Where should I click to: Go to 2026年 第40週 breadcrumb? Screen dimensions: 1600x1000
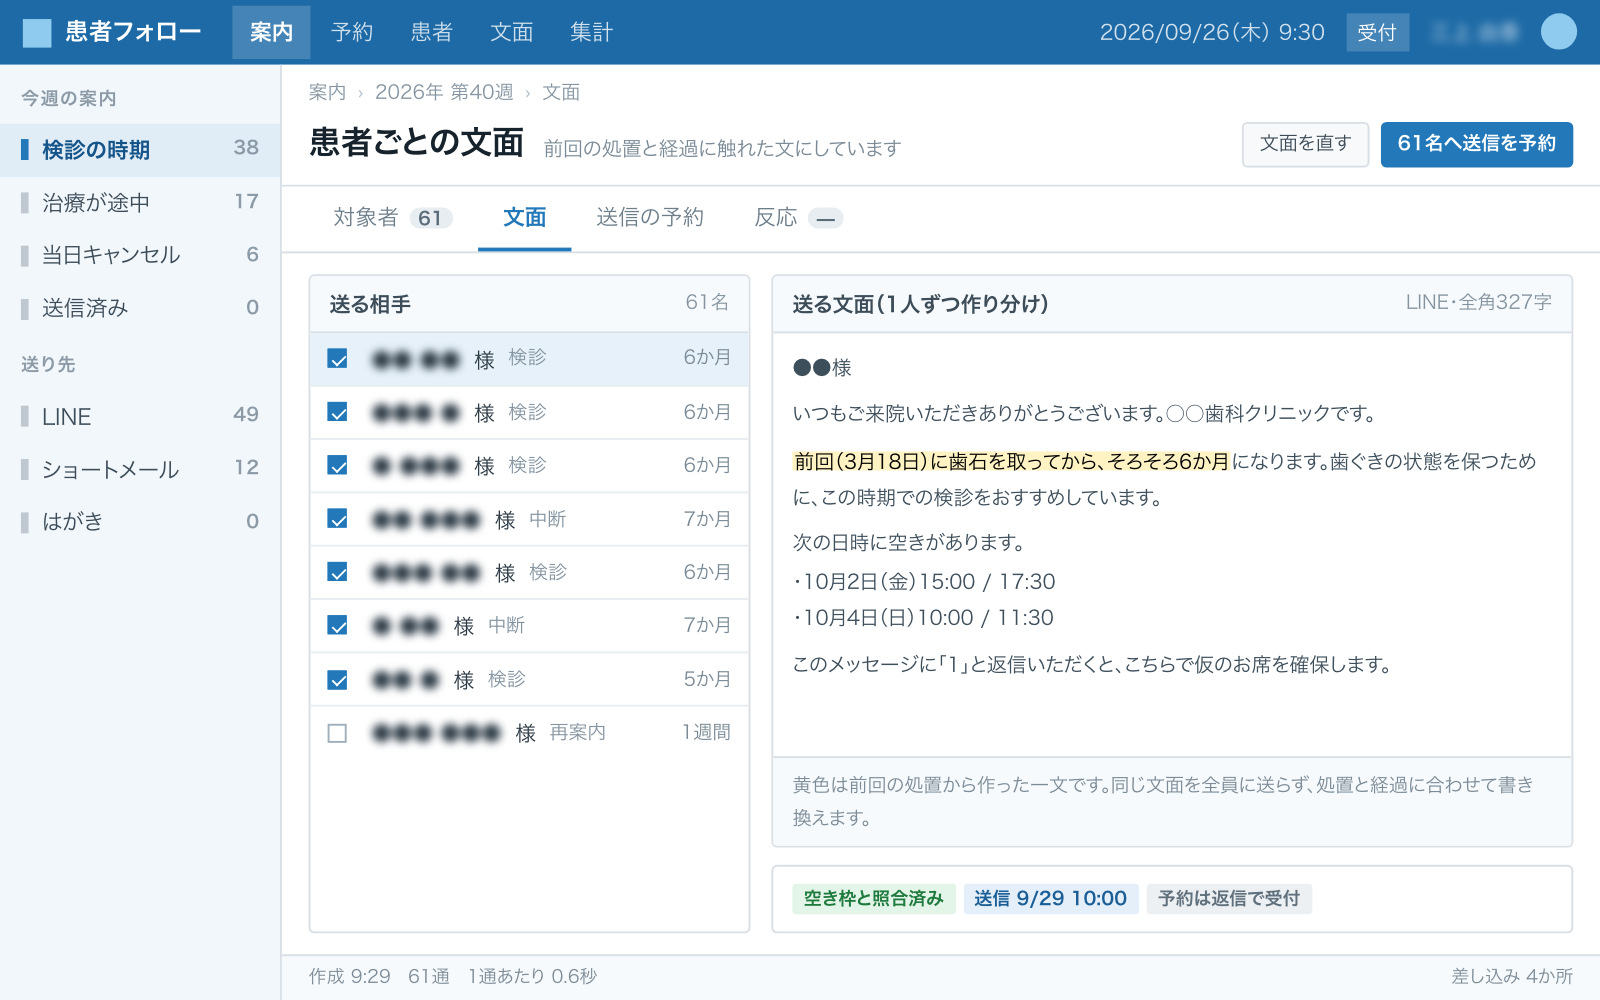point(444,92)
